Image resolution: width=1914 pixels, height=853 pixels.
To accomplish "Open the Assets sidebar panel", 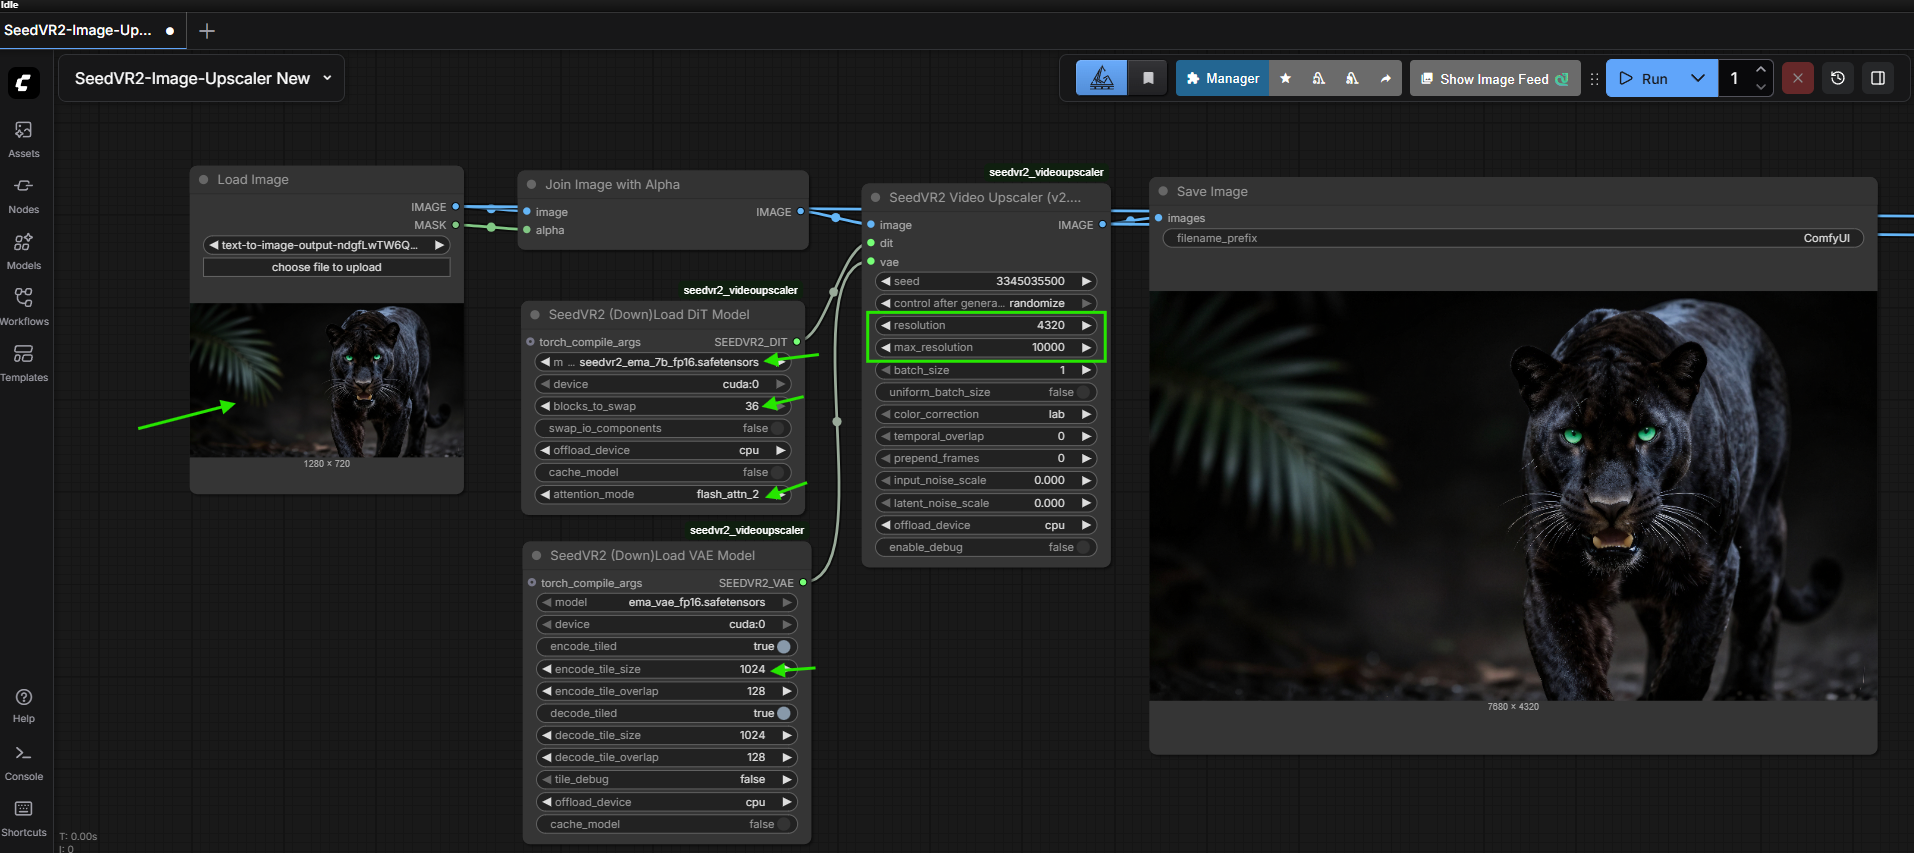I will click(24, 139).
